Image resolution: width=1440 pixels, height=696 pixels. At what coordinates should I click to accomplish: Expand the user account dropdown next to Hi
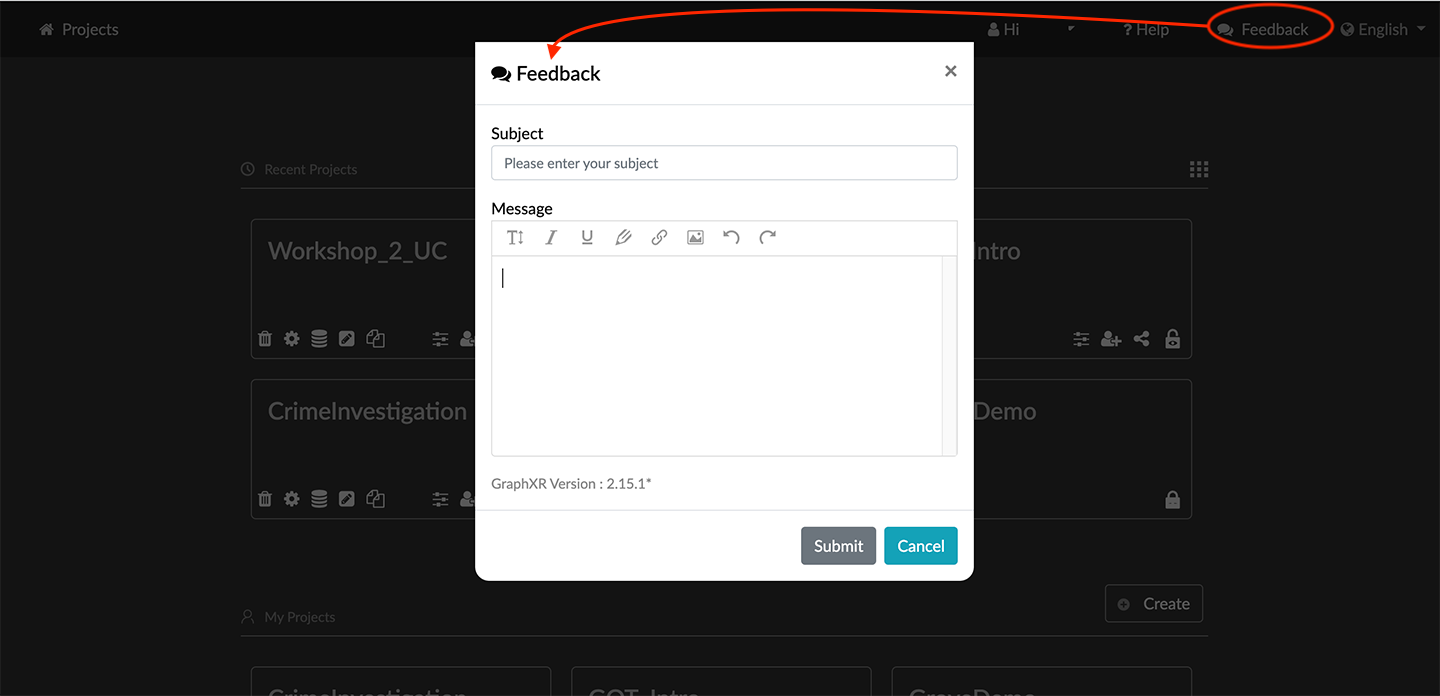tap(1069, 29)
